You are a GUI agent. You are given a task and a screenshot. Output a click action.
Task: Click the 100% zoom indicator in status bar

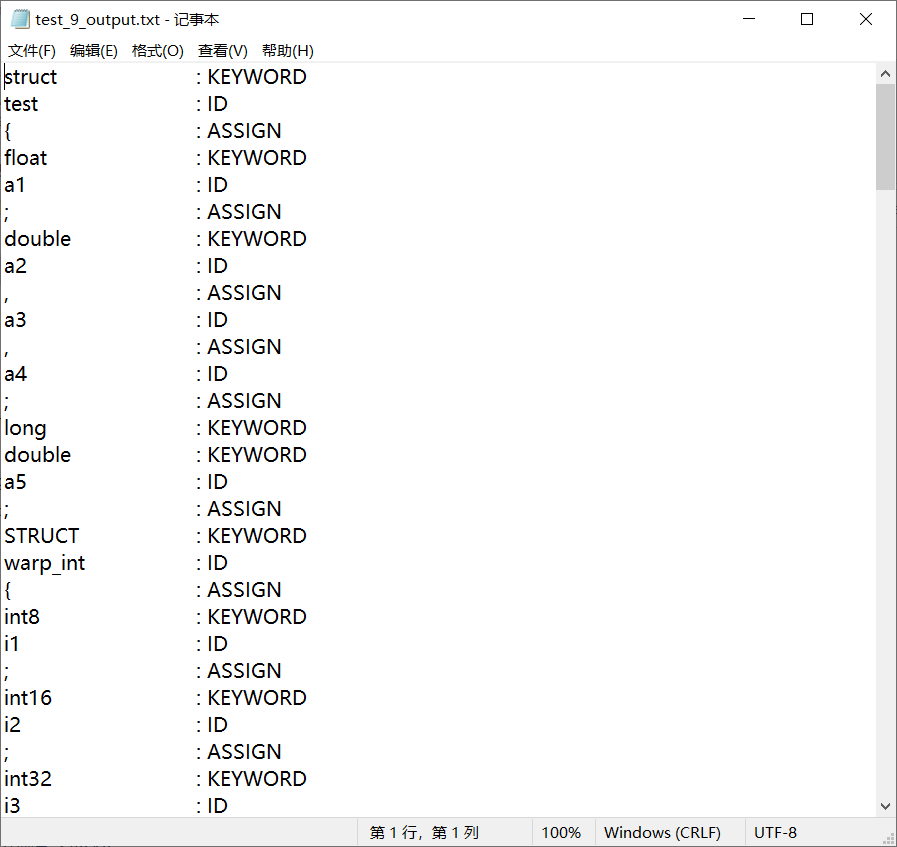561,833
